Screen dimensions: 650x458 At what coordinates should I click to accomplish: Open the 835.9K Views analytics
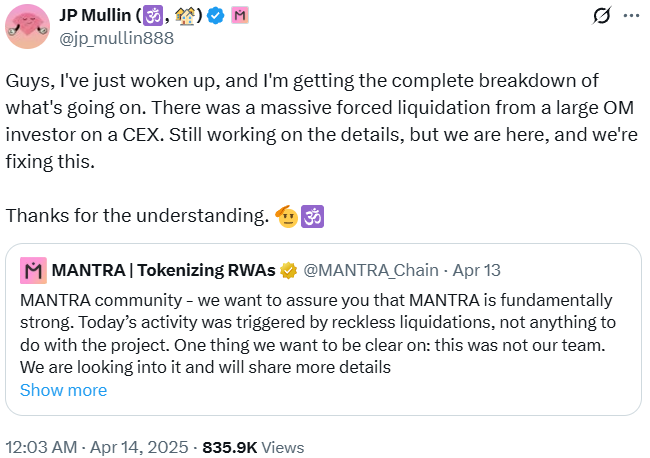click(x=253, y=447)
